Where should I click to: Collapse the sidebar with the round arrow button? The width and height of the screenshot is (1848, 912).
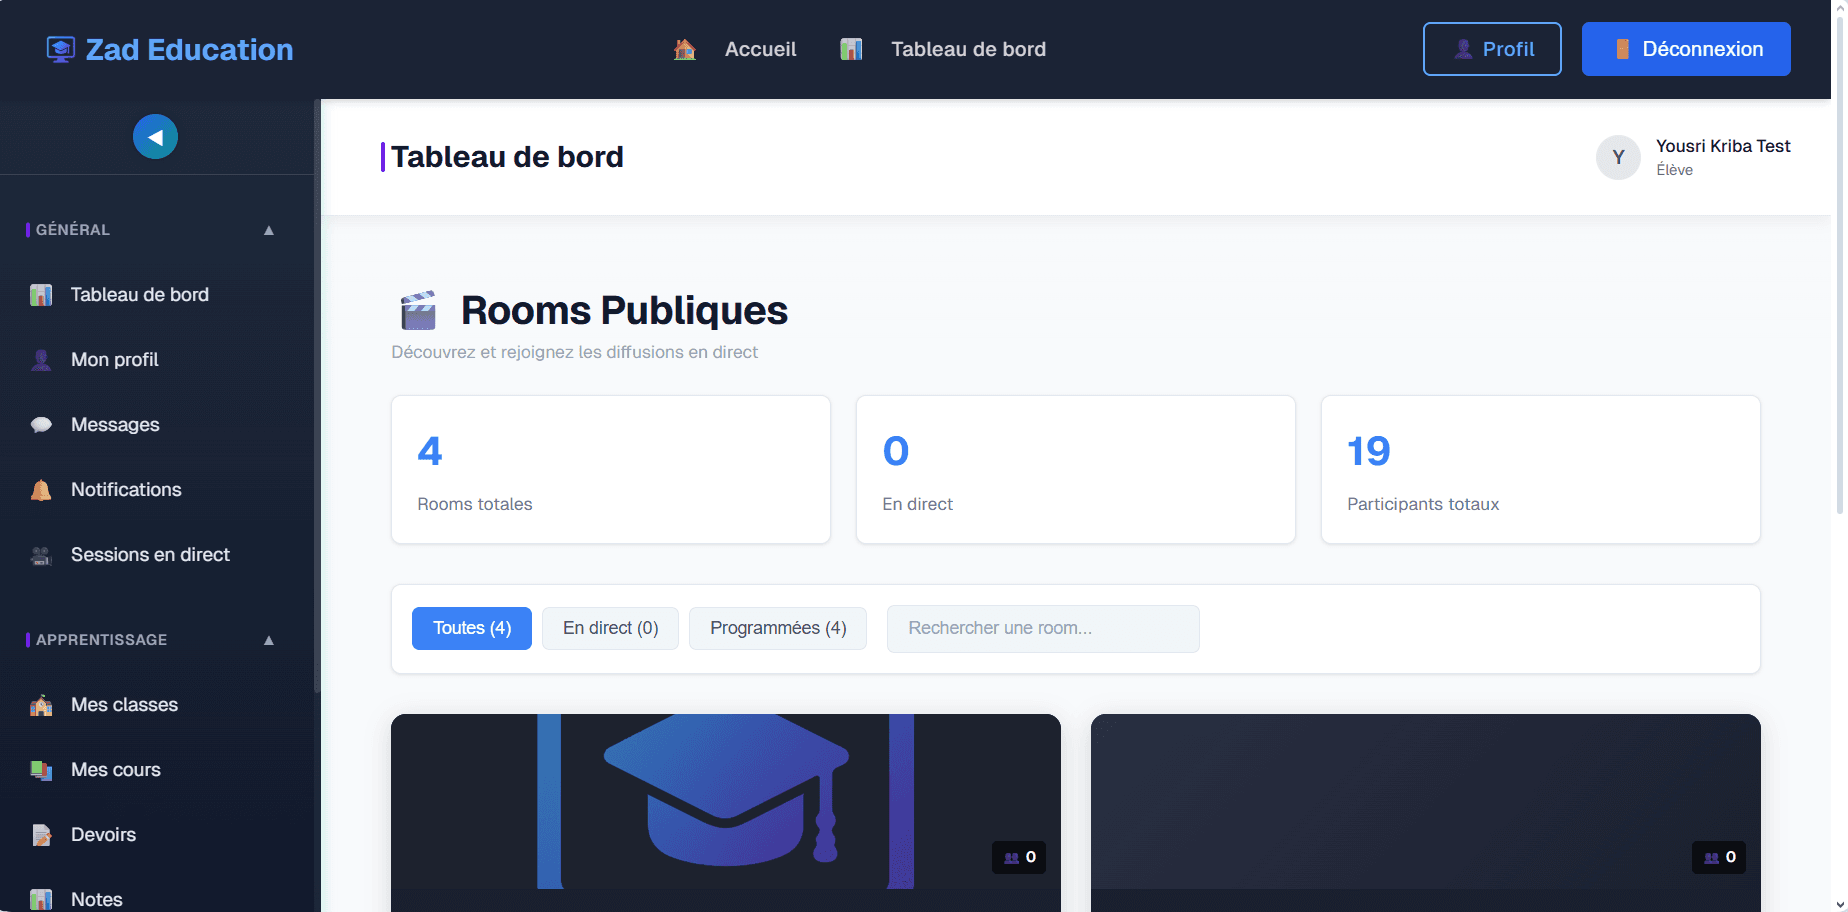[155, 137]
